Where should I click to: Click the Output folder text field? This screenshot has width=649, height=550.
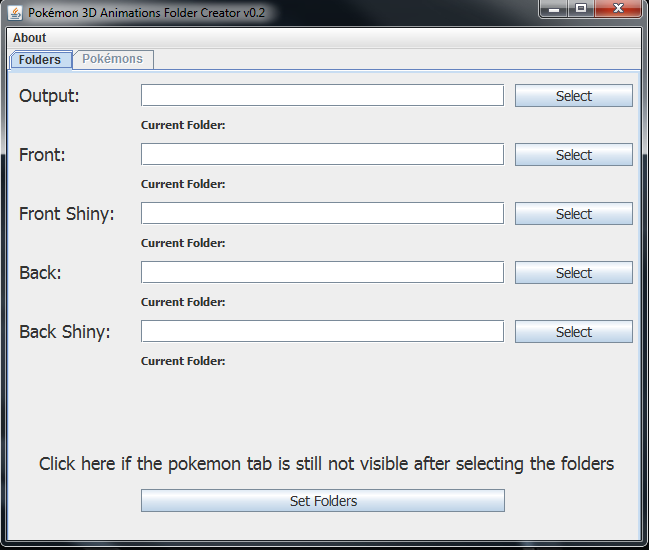pyautogui.click(x=322, y=95)
